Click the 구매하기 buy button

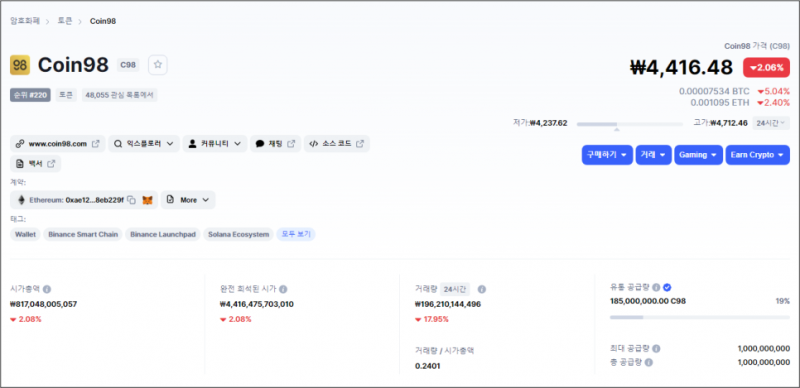[x=607, y=155]
